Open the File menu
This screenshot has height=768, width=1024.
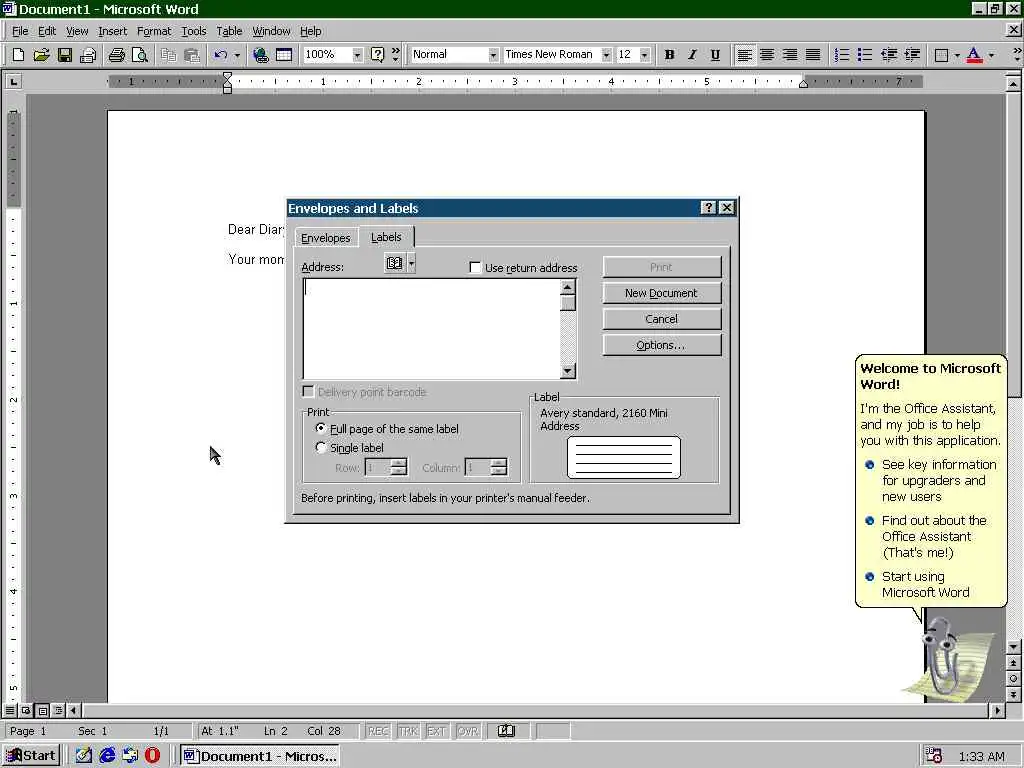click(x=20, y=31)
